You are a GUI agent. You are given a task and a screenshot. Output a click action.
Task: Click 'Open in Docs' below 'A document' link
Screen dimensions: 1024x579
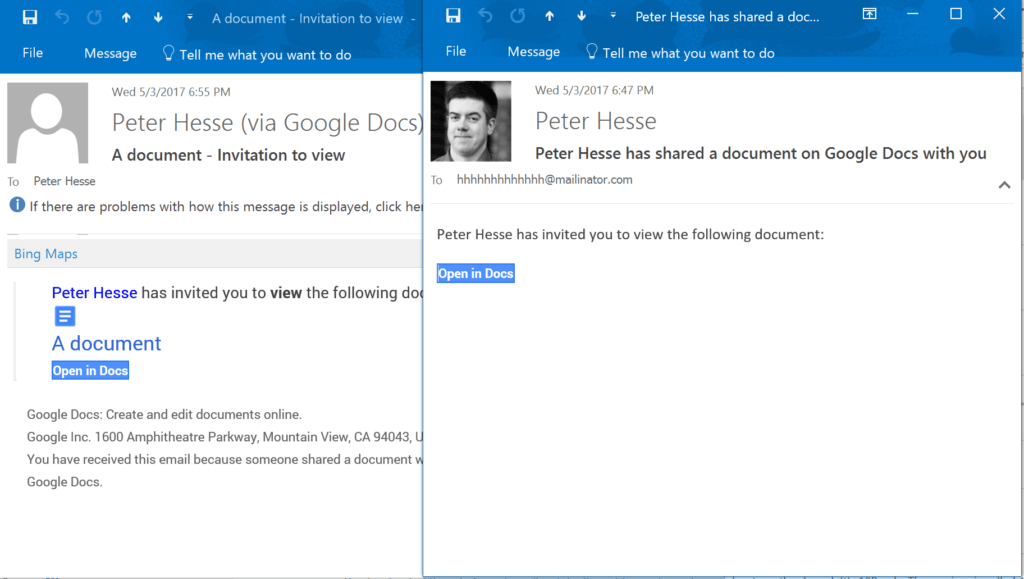90,371
